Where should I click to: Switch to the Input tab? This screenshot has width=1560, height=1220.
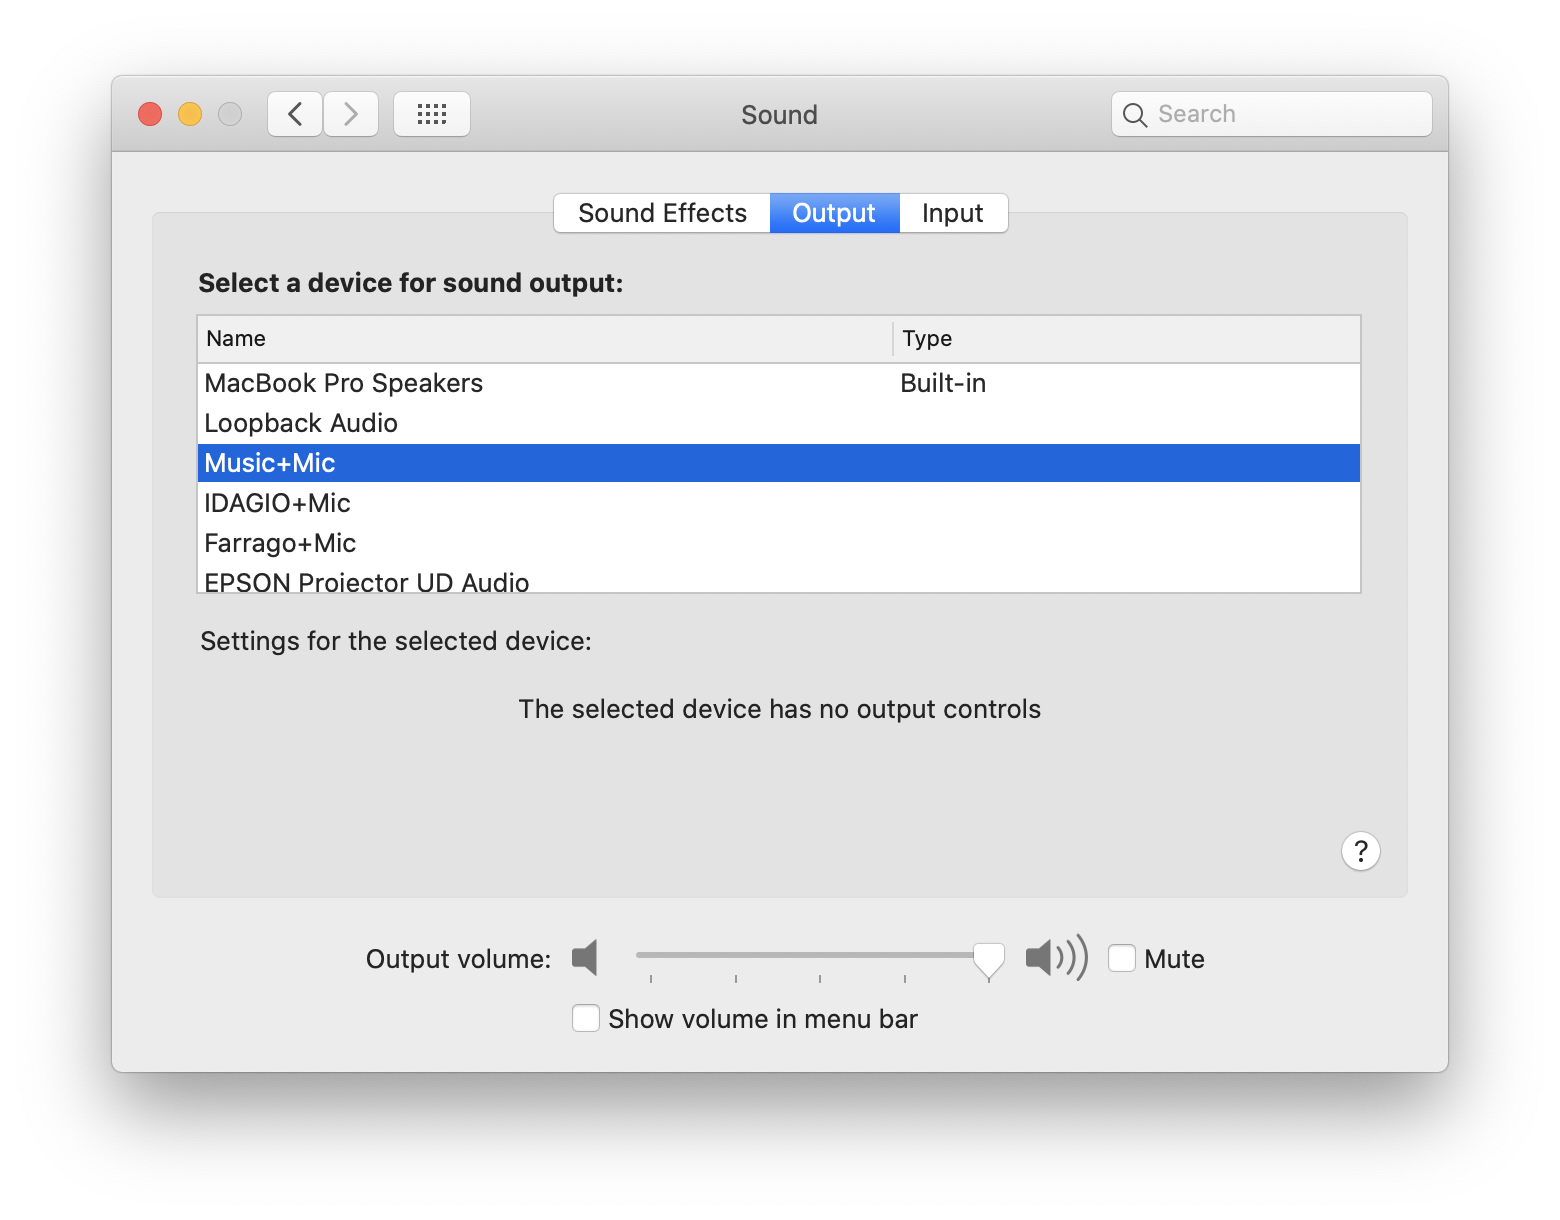(953, 213)
